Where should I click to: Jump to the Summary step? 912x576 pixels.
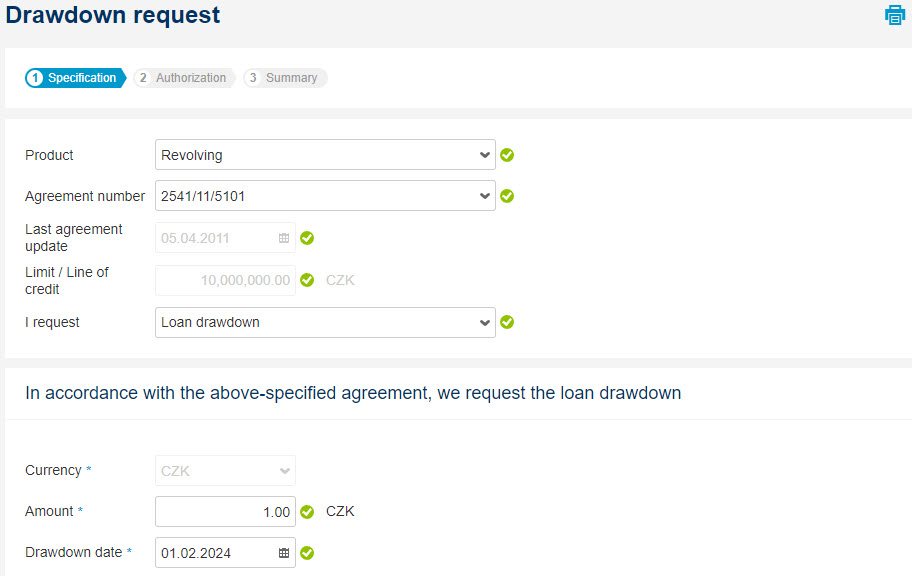pyautogui.click(x=285, y=78)
